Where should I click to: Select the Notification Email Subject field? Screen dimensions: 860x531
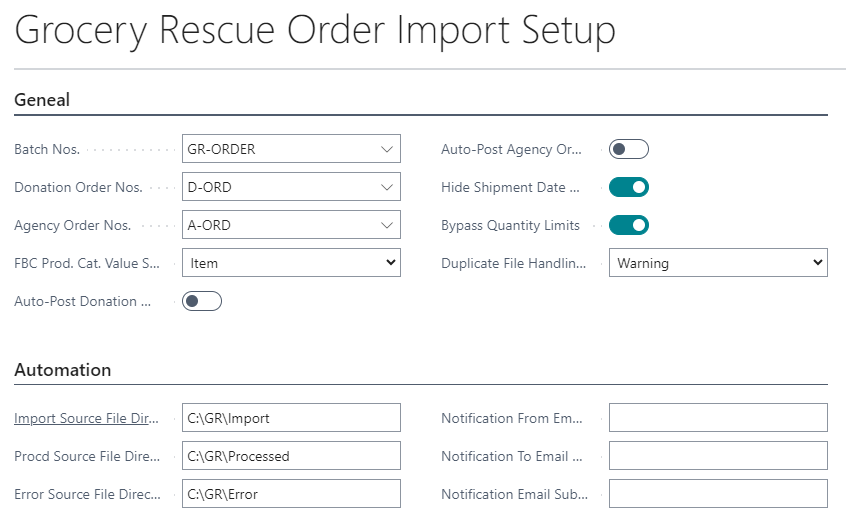coord(718,494)
